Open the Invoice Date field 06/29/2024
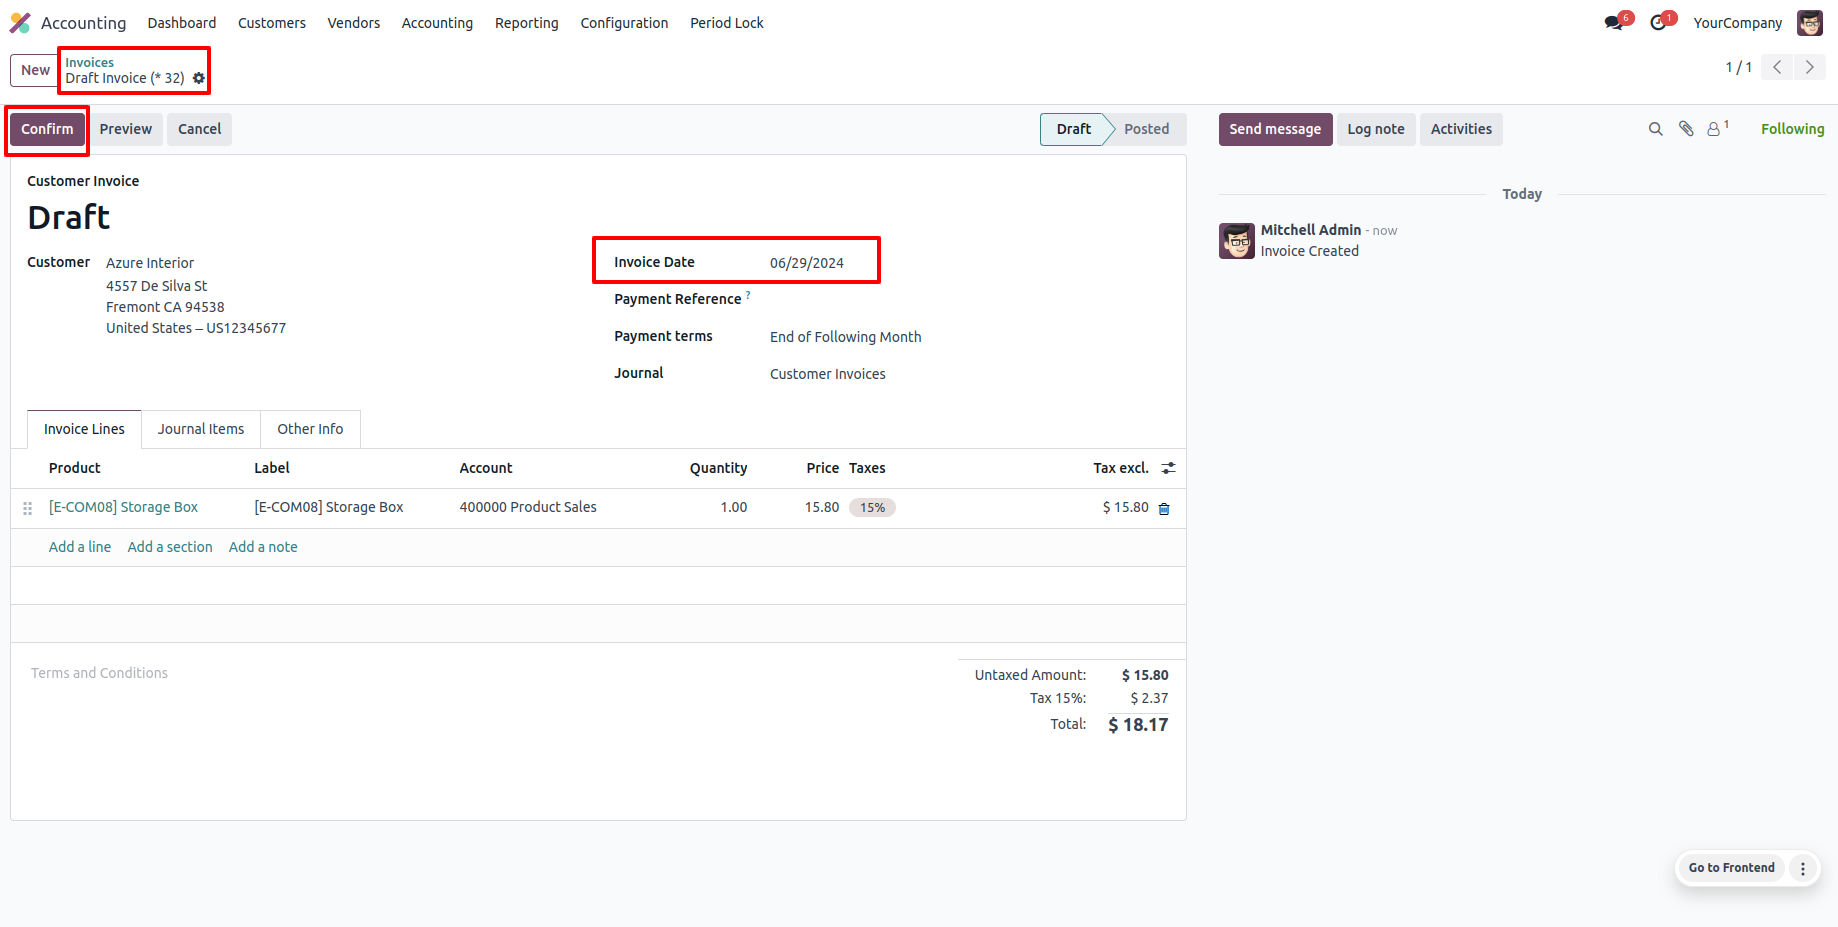 (807, 263)
